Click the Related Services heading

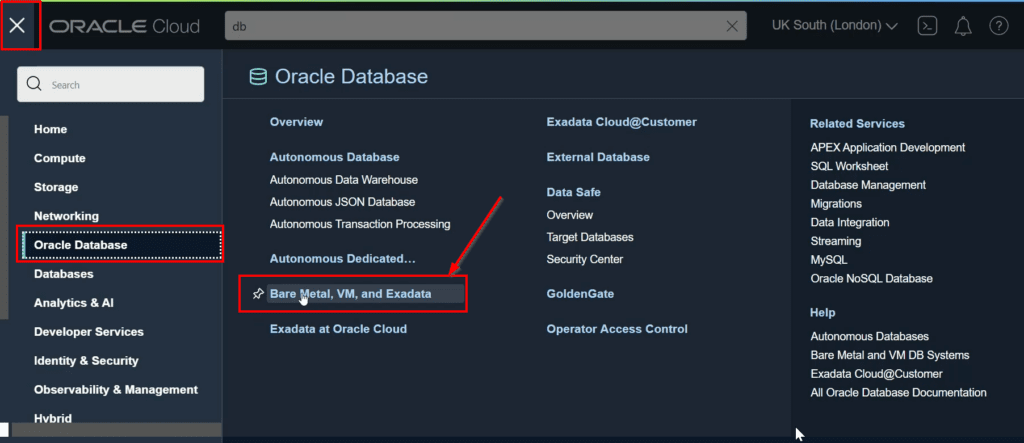point(857,123)
